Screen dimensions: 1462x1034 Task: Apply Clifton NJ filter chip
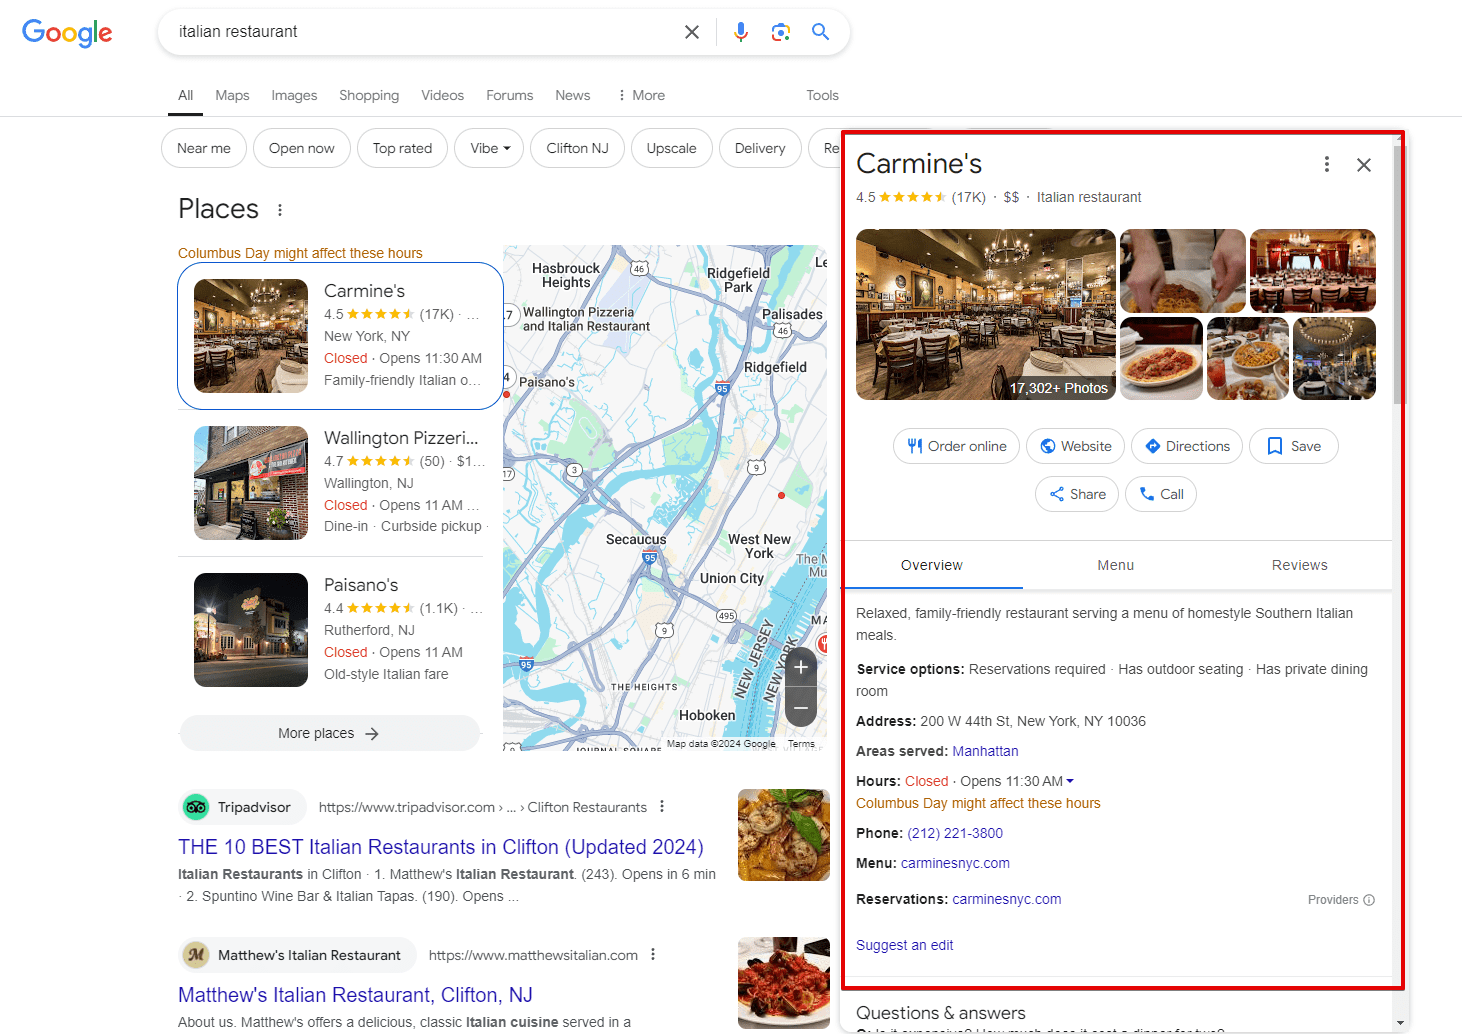point(578,148)
